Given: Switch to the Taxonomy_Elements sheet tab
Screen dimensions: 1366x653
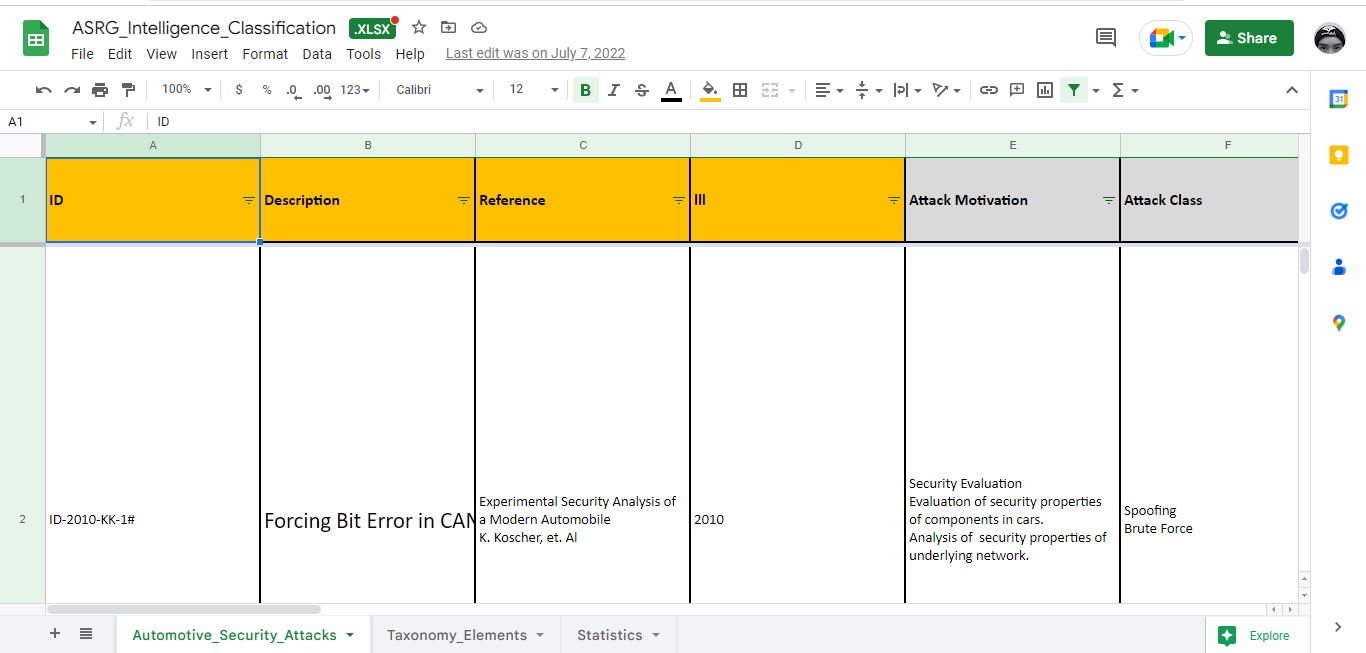Looking at the screenshot, I should click(x=465, y=635).
